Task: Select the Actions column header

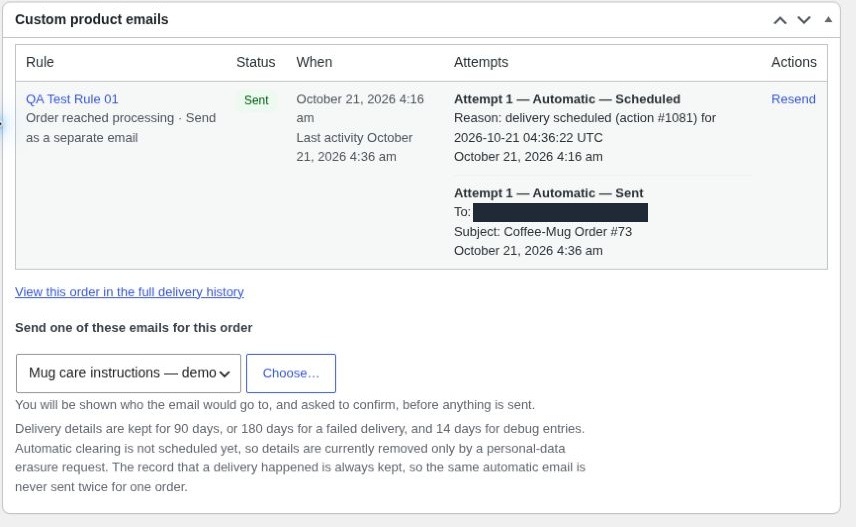Action: [x=794, y=62]
